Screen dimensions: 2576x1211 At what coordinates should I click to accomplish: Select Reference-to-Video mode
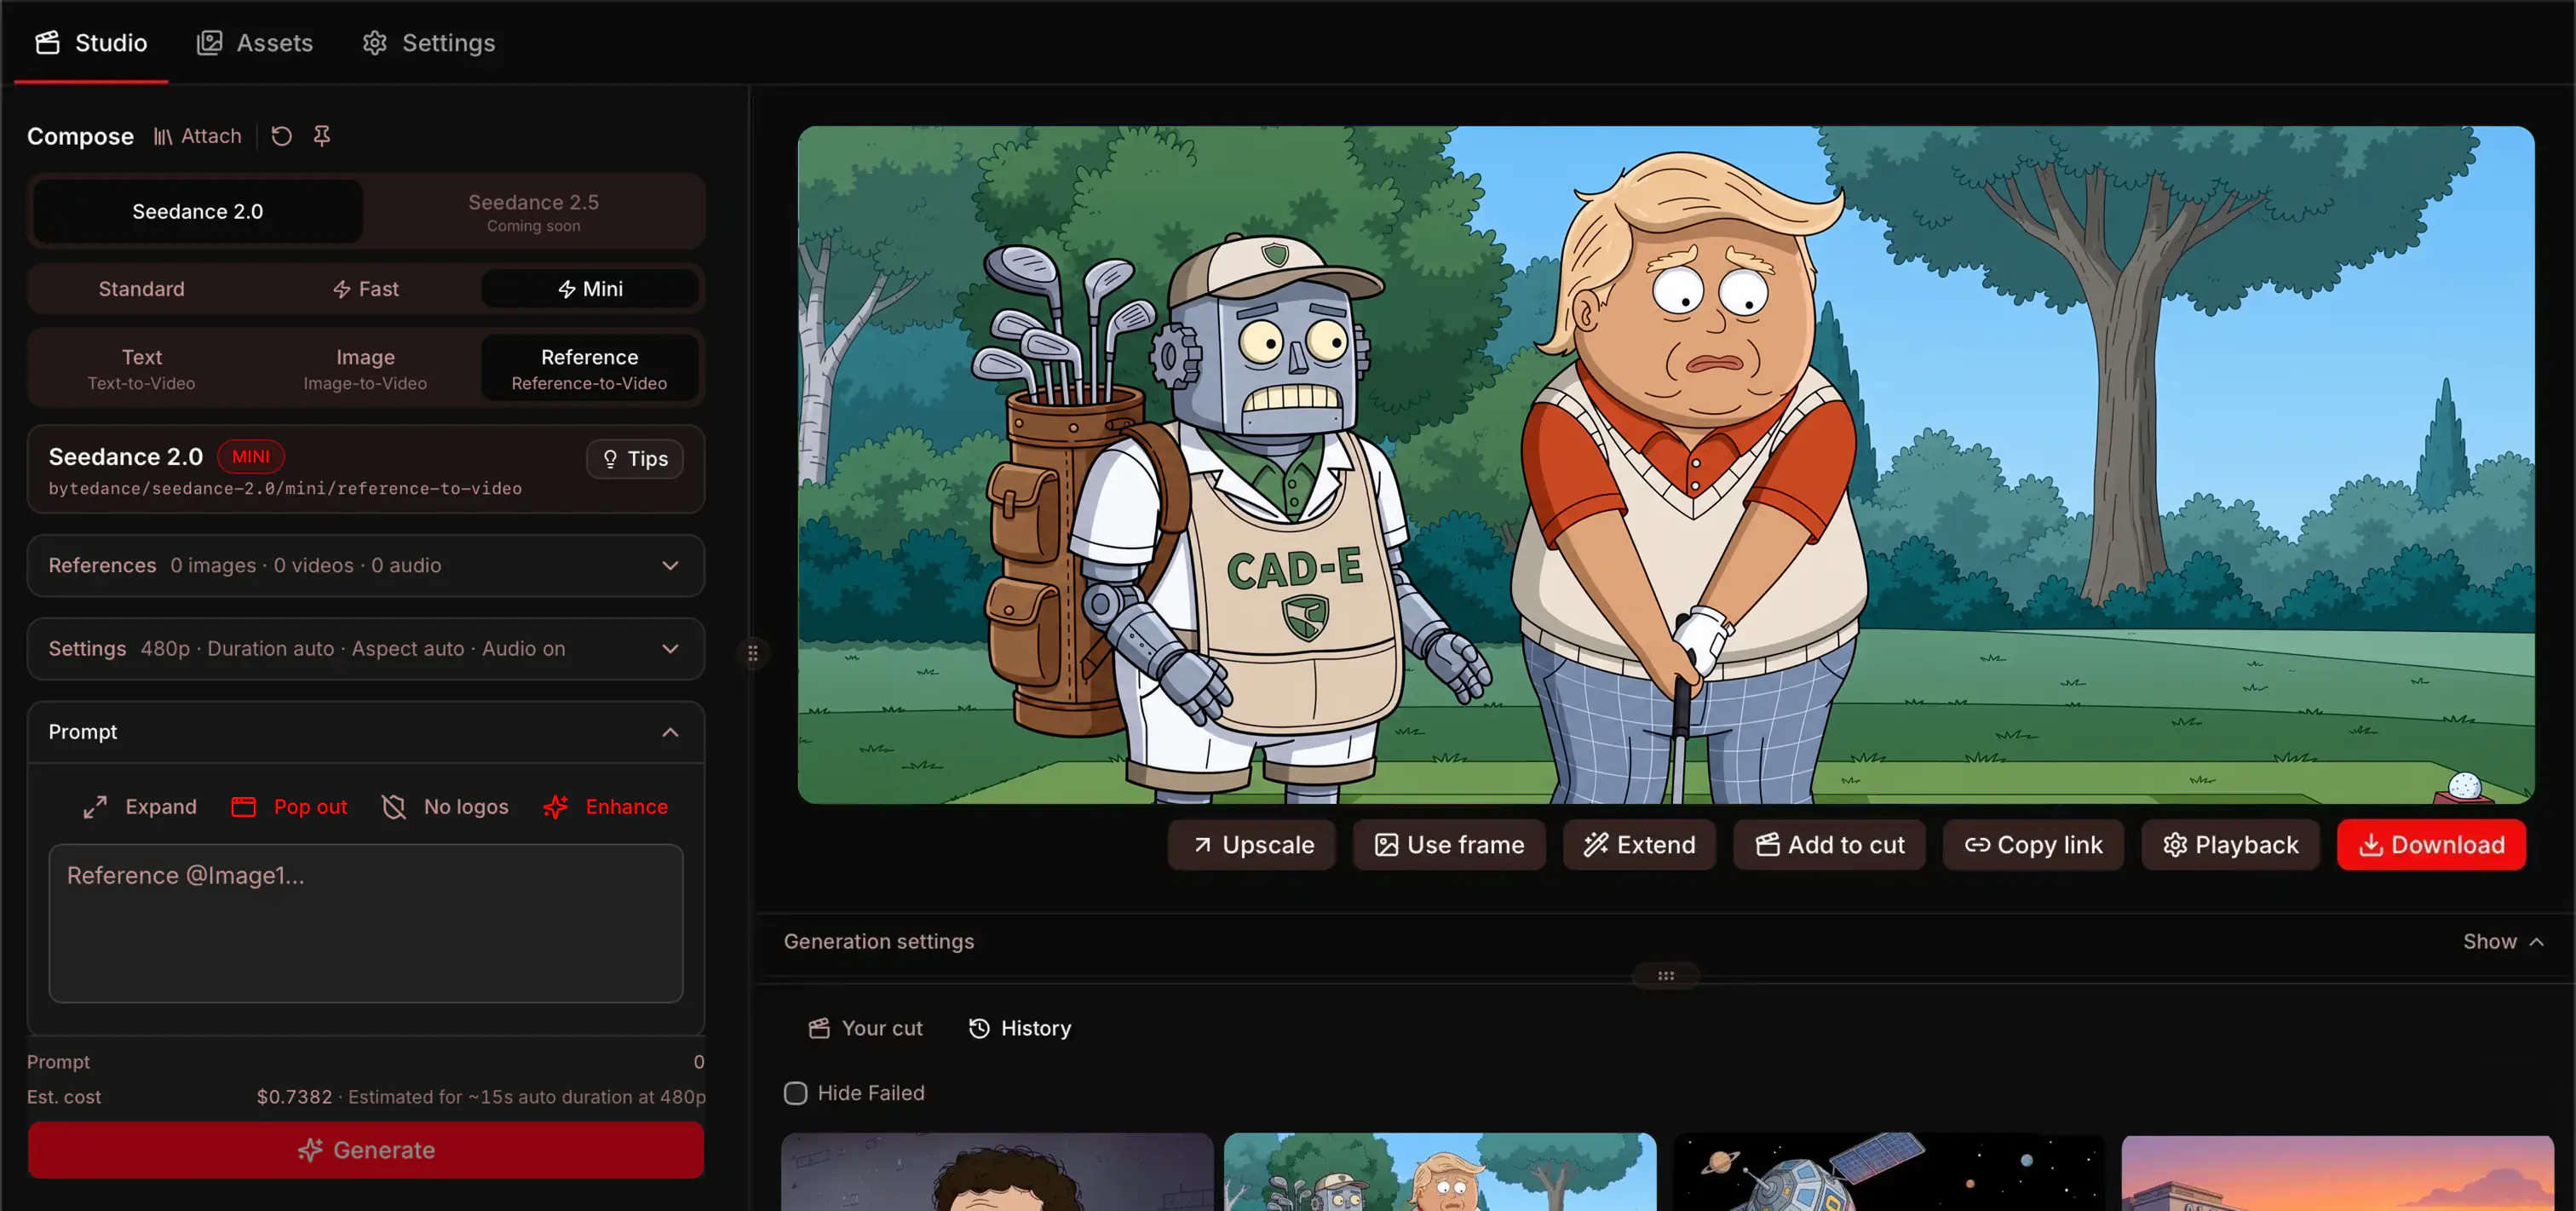(x=590, y=368)
